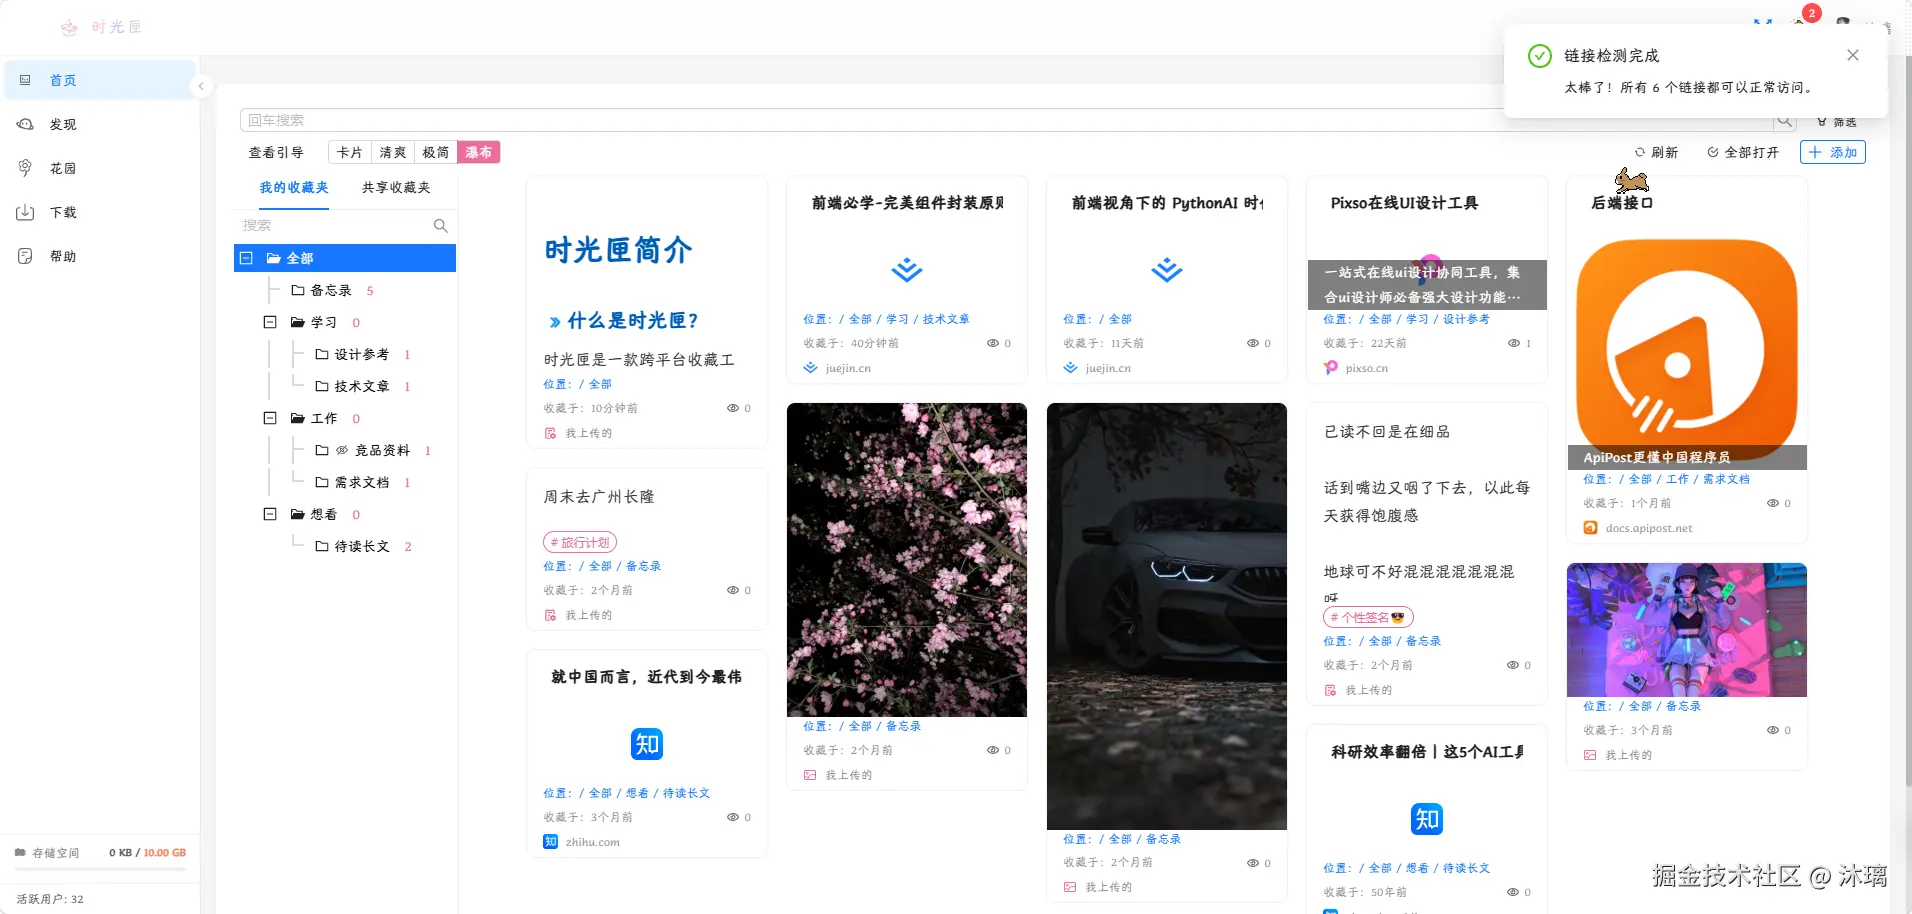The width and height of the screenshot is (1912, 914).
Task: Click view-count eye on 时光匣简介 card
Action: click(x=733, y=408)
